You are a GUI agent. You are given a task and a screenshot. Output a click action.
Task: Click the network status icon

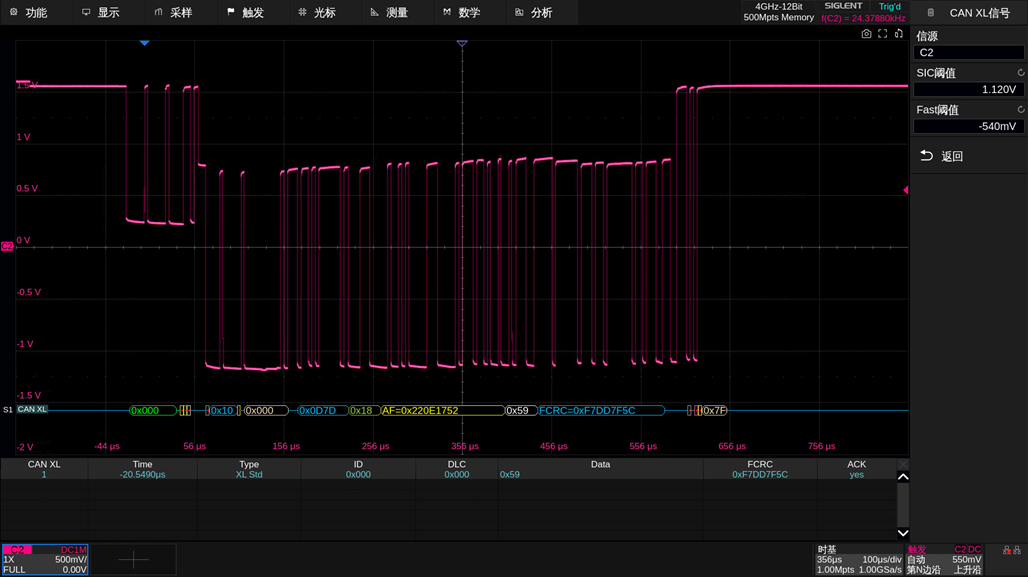pyautogui.click(x=1012, y=550)
